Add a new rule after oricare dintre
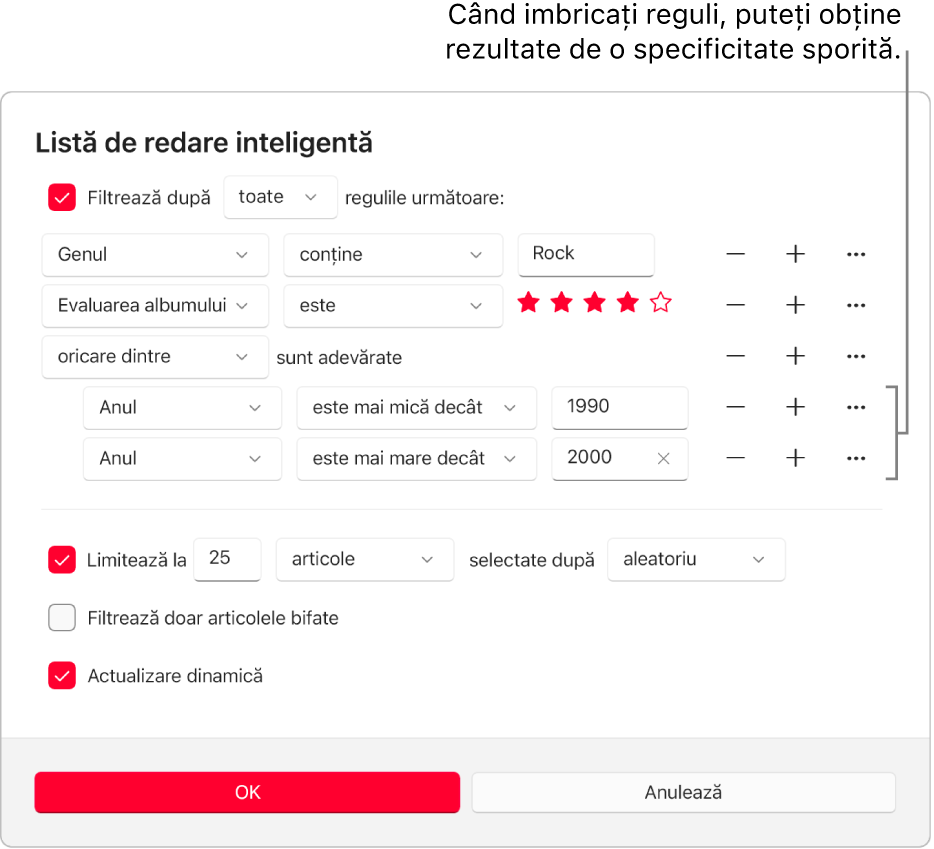The width and height of the screenshot is (934, 849). (795, 357)
